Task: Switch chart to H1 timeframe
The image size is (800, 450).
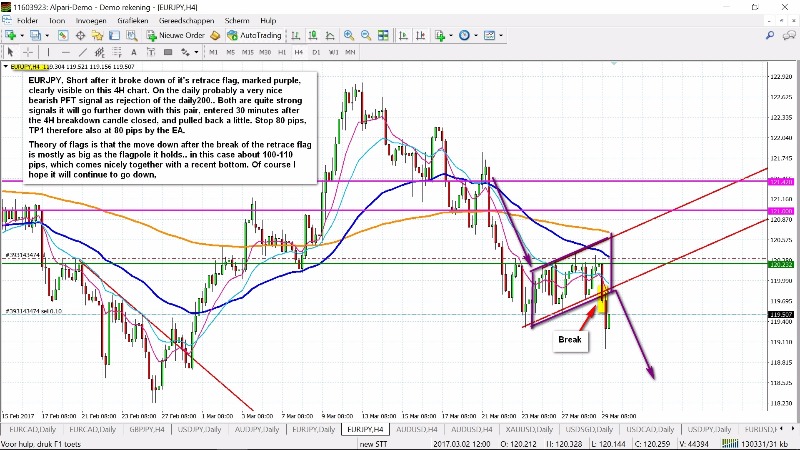Action: pos(284,52)
